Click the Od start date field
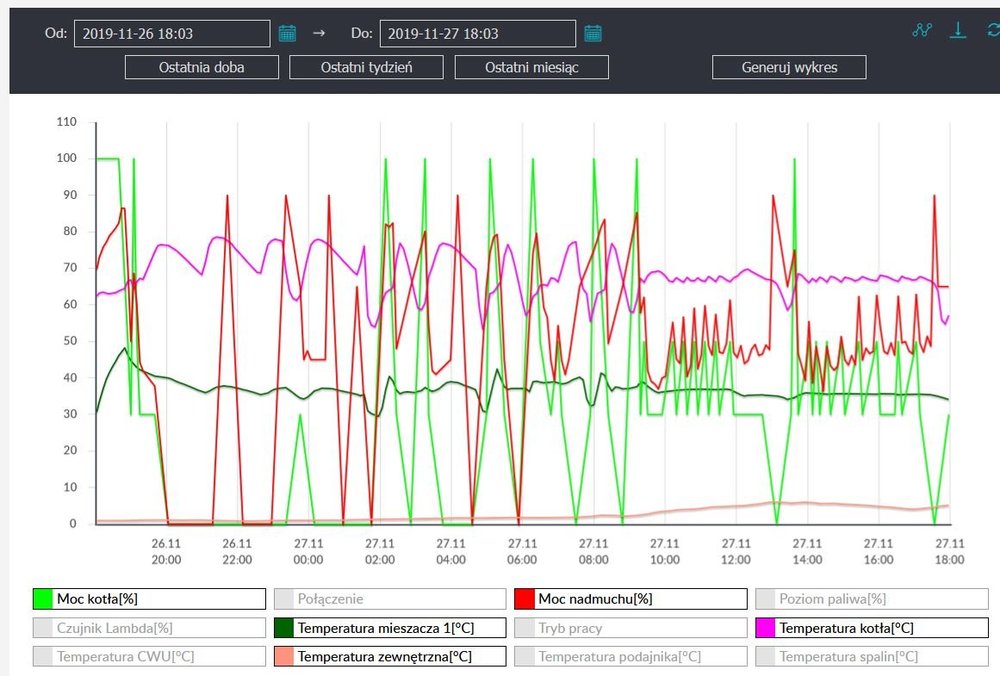1000x676 pixels. (x=172, y=33)
